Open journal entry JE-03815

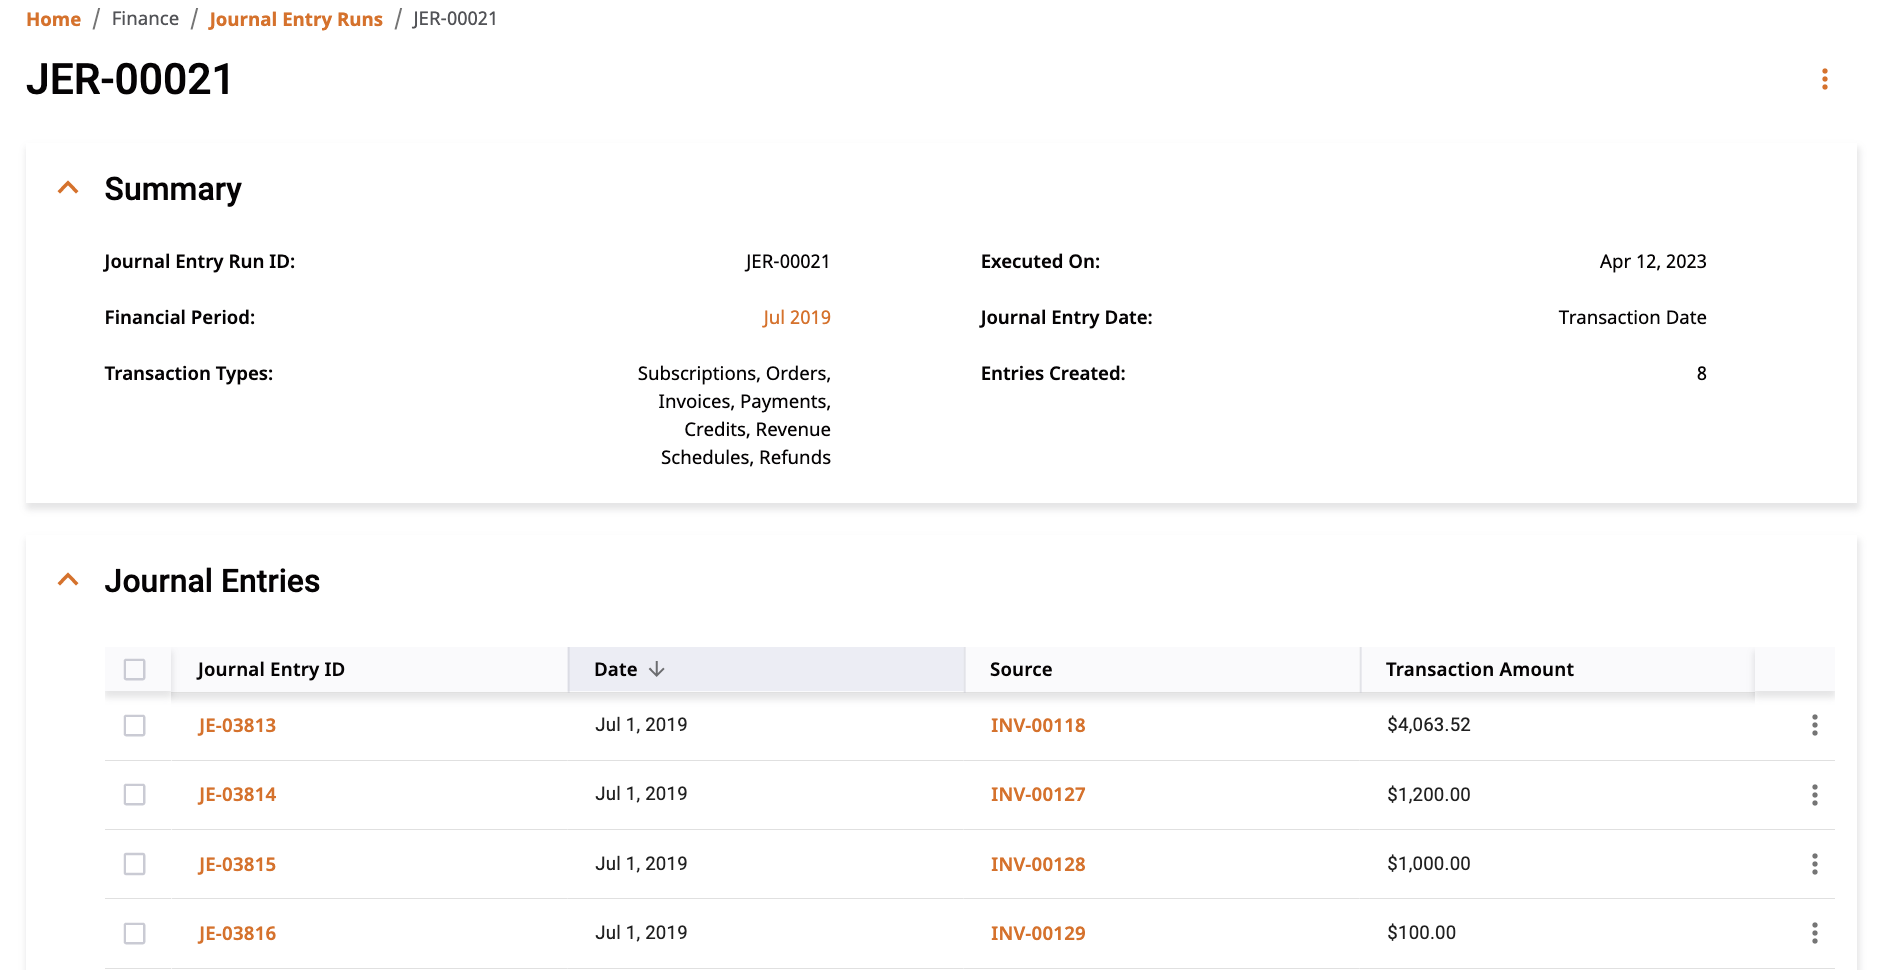point(237,864)
